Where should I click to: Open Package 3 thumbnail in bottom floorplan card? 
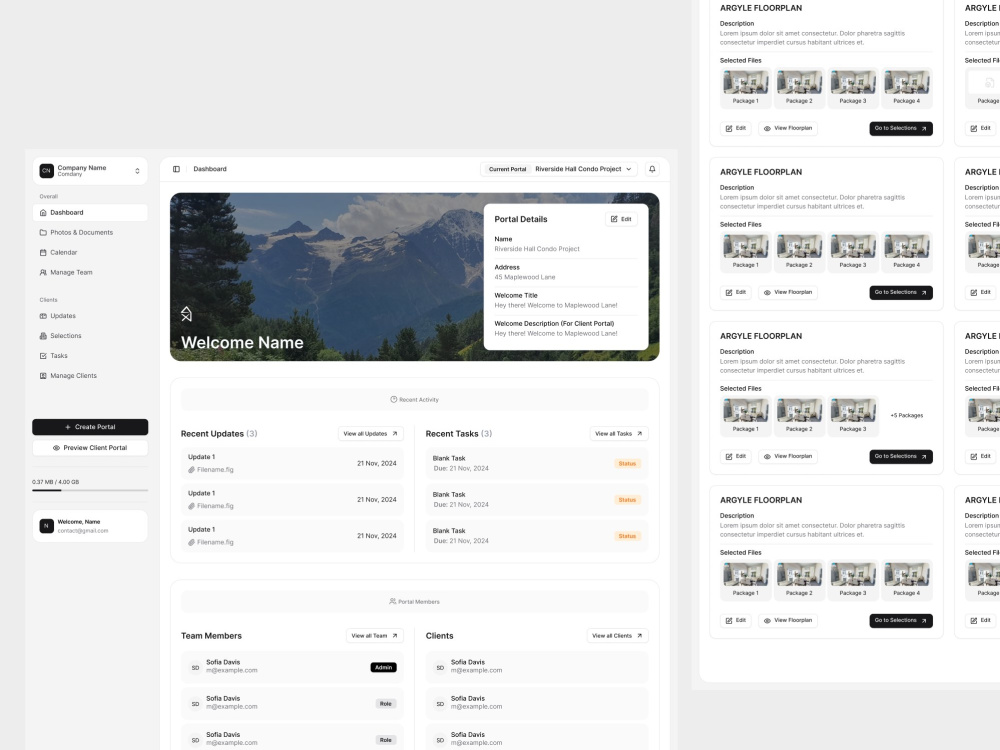[853, 580]
